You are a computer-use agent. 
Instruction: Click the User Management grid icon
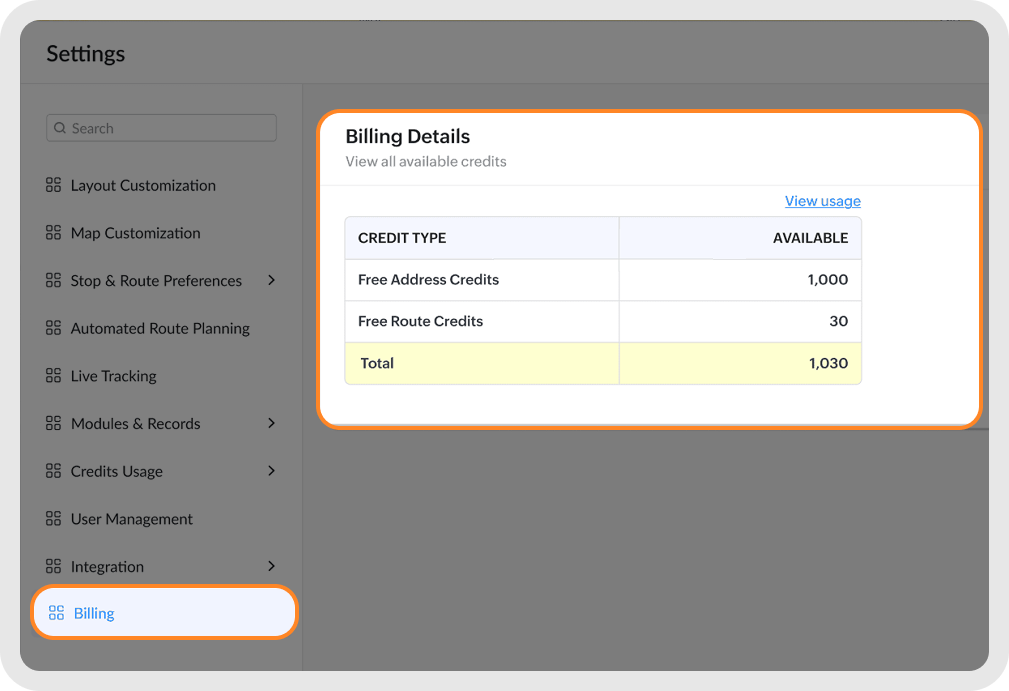pyautogui.click(x=54, y=519)
